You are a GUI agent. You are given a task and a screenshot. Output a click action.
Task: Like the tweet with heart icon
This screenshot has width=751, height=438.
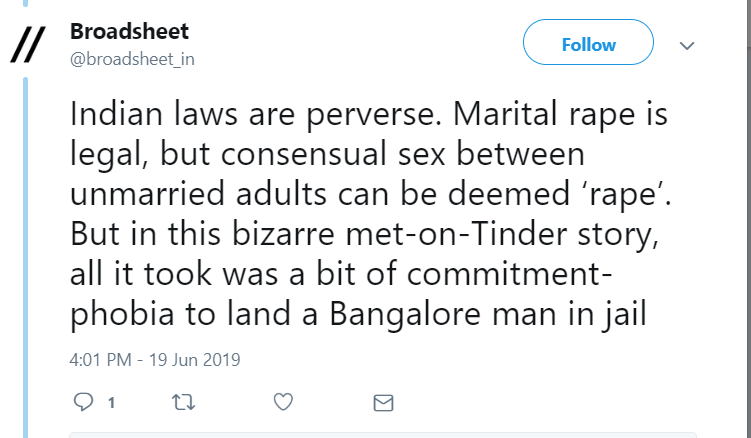coord(283,402)
